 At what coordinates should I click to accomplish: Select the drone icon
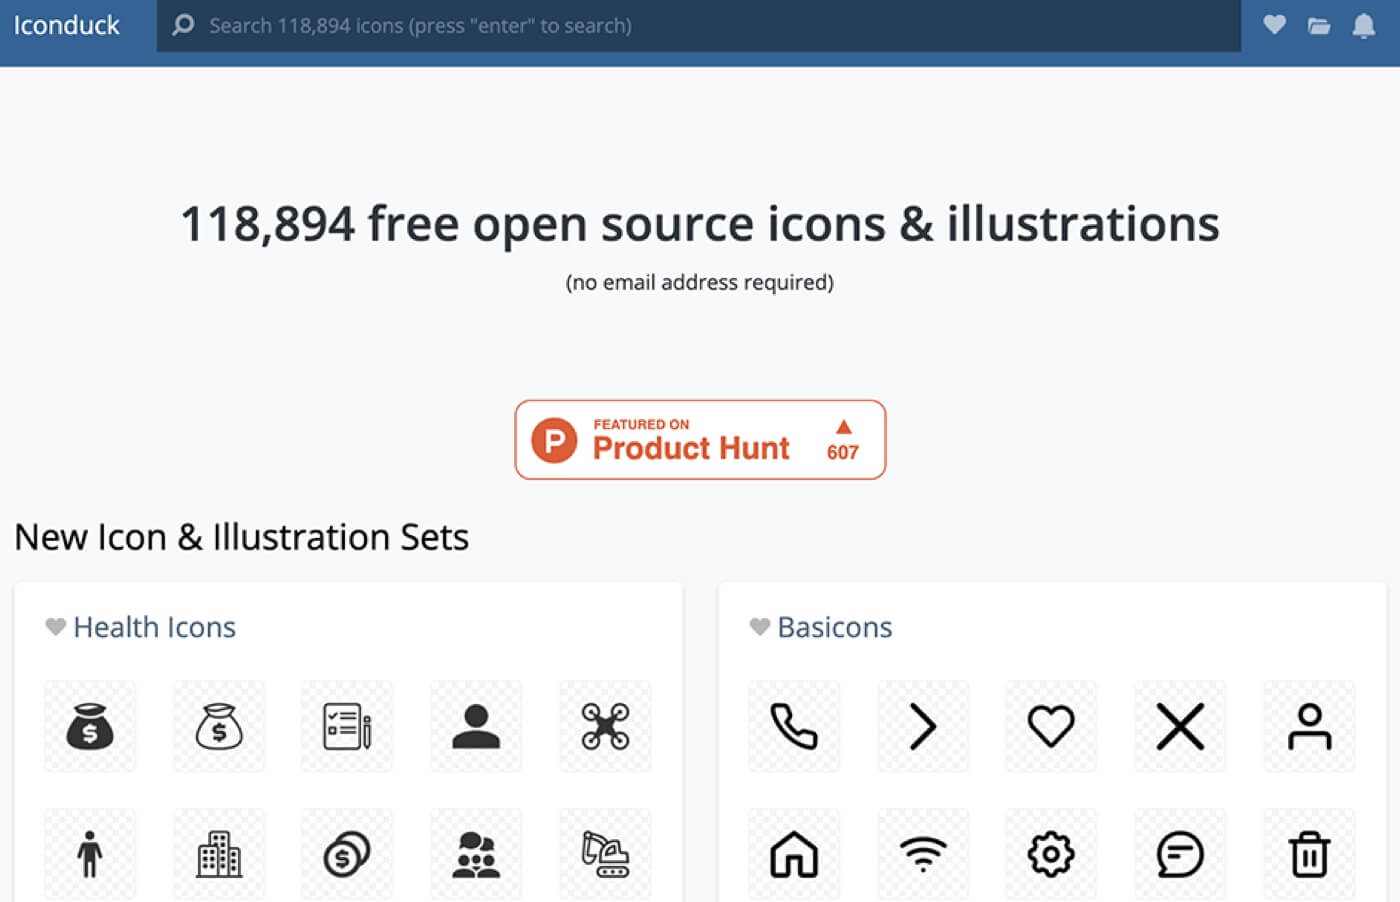coord(606,726)
